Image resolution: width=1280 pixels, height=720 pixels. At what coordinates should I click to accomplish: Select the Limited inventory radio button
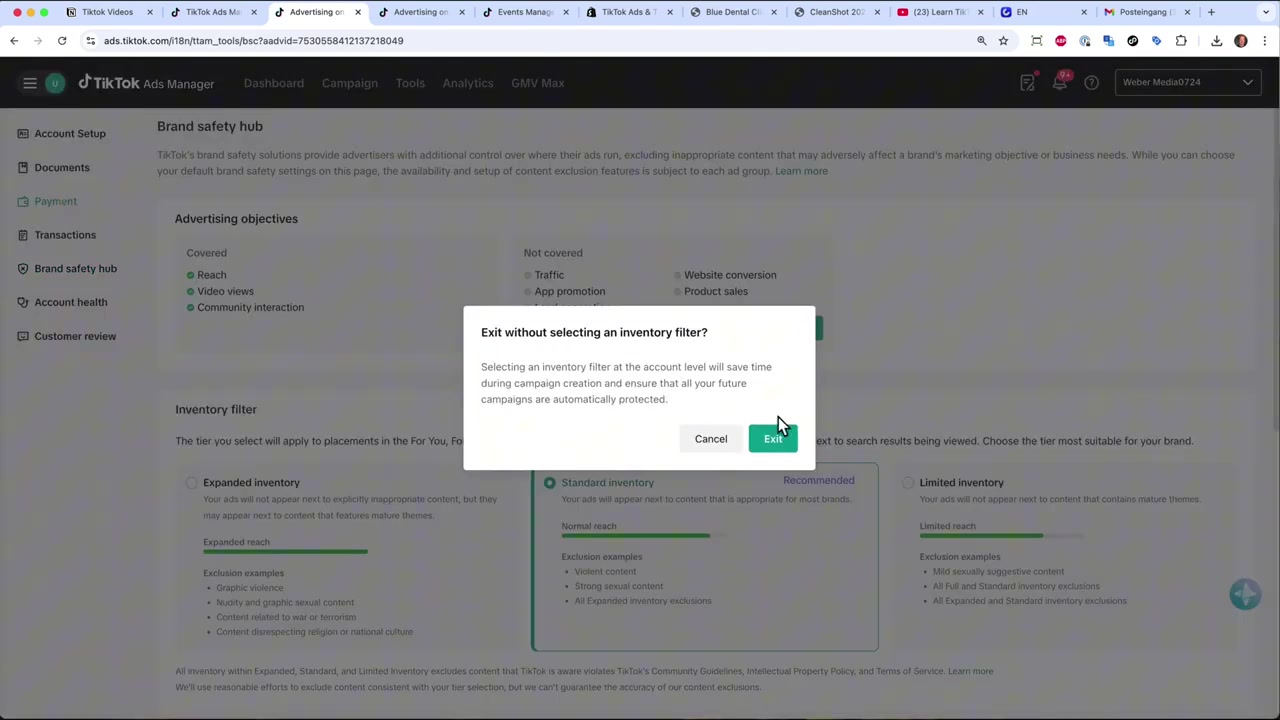coord(908,483)
